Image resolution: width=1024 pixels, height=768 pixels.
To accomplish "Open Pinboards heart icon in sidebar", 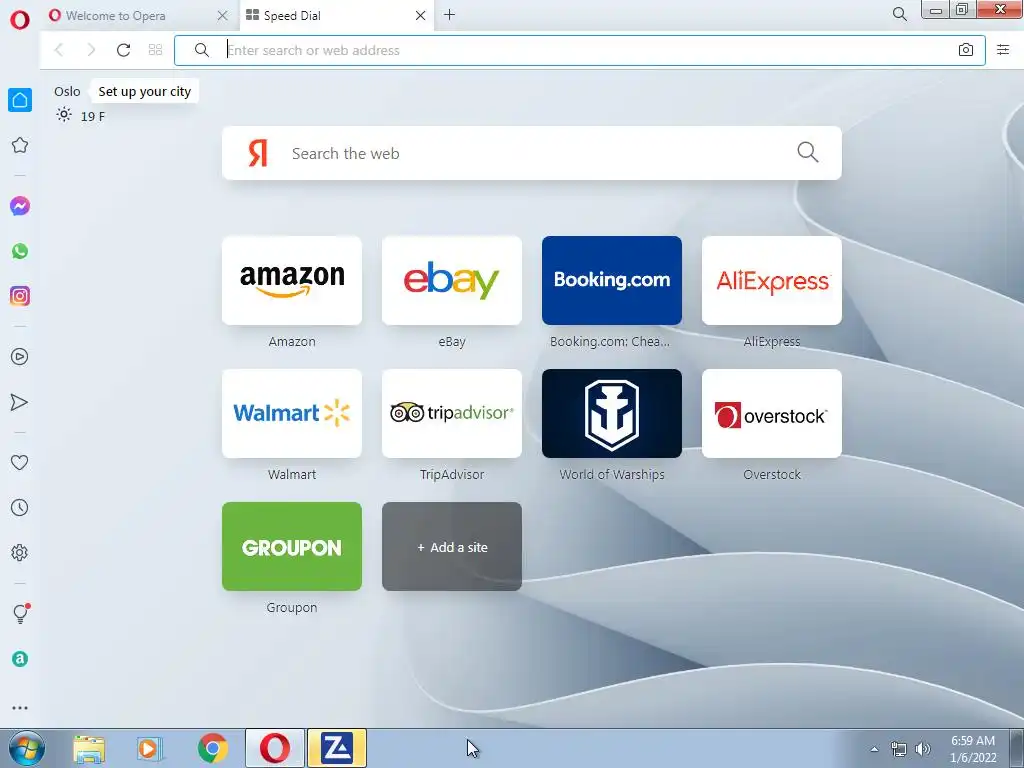I will click(20, 462).
